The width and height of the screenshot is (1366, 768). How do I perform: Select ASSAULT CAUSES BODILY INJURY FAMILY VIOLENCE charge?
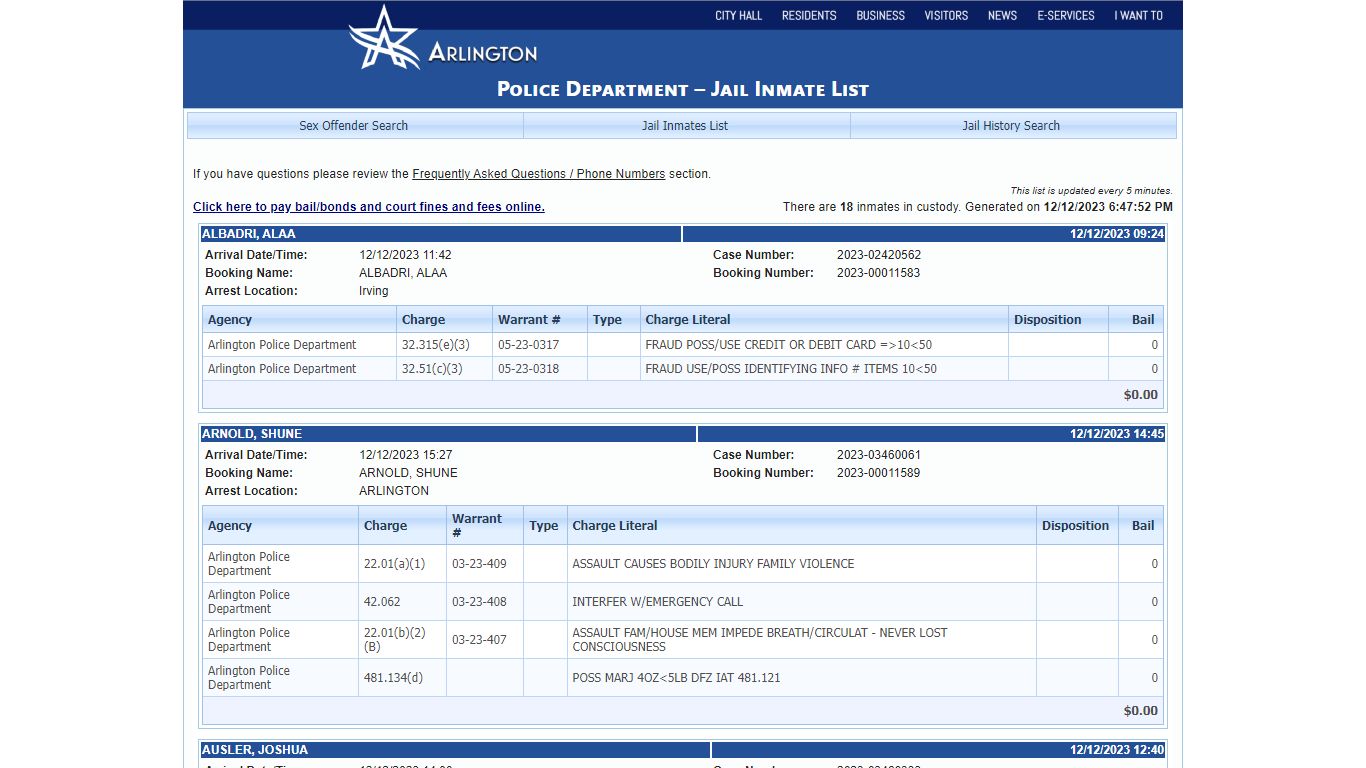click(x=713, y=564)
